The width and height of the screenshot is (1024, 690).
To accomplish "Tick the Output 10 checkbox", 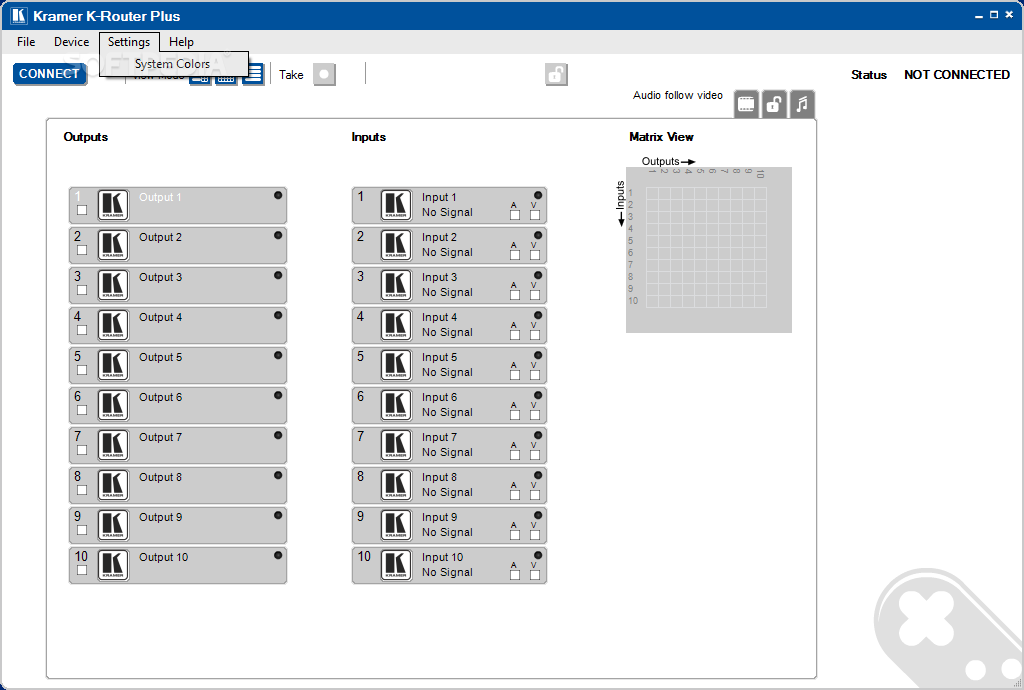I will tap(82, 570).
